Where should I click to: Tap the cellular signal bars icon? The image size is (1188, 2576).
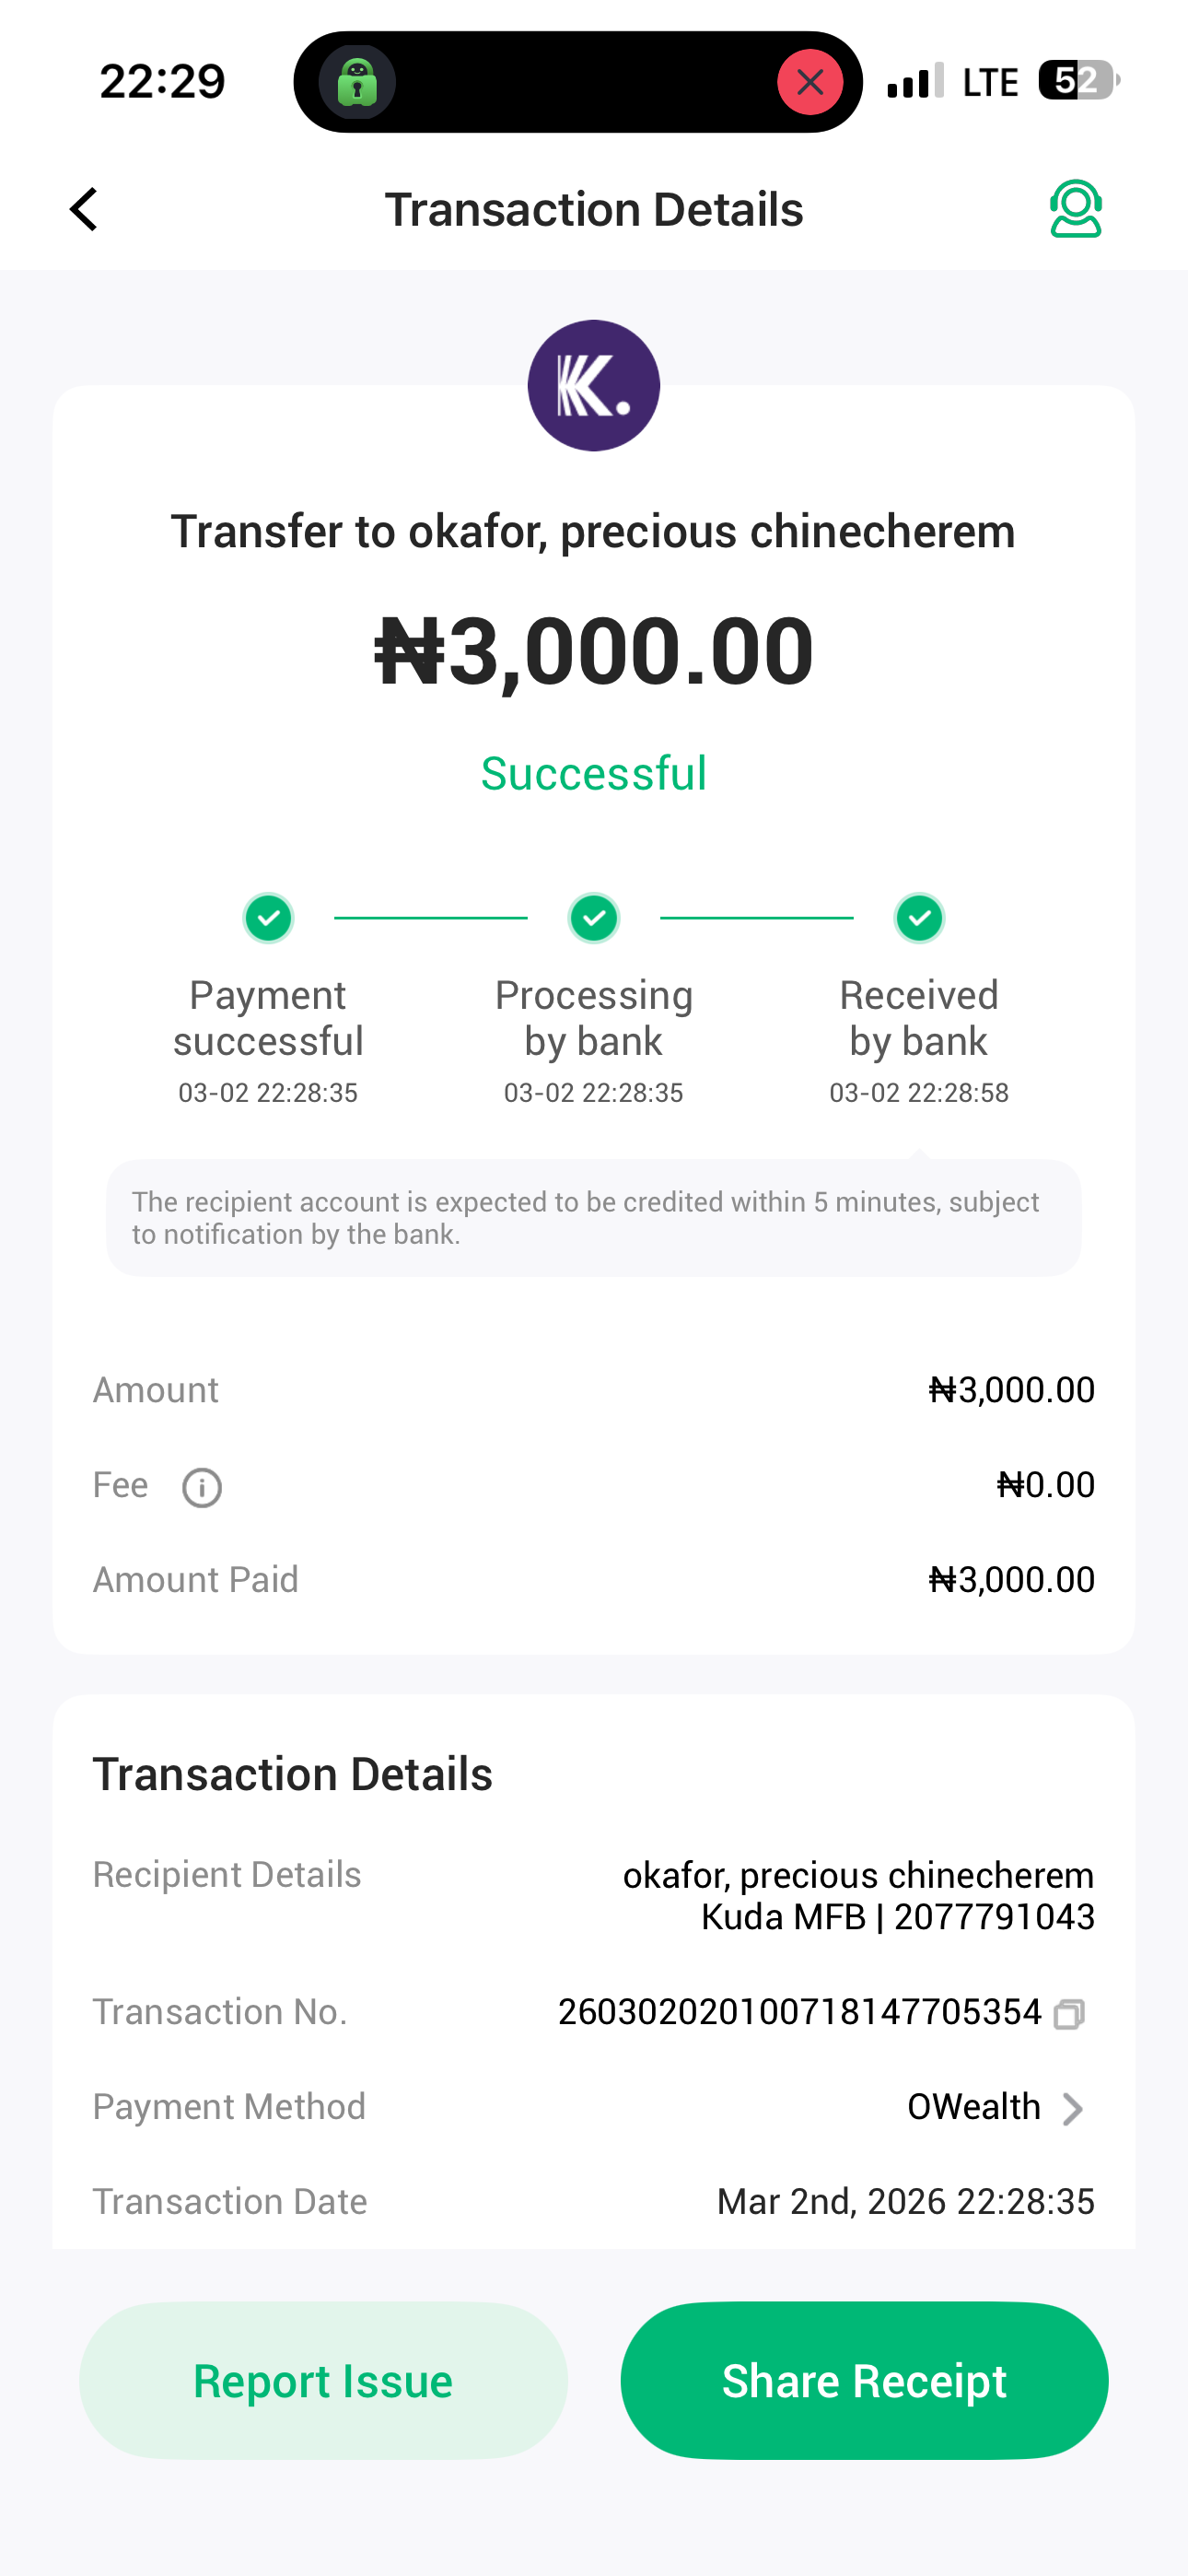(x=914, y=81)
